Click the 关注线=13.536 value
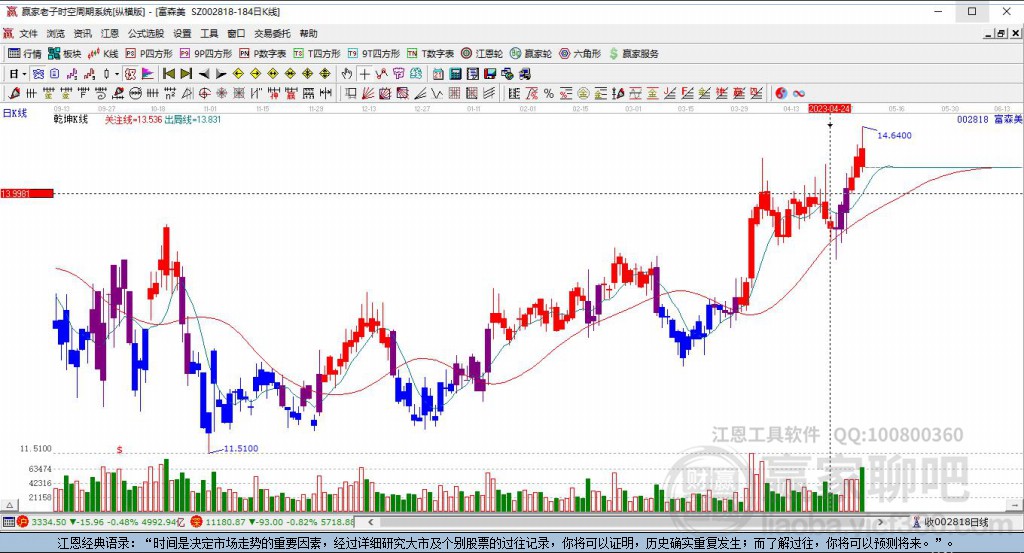The height and width of the screenshot is (553, 1024). coord(133,119)
